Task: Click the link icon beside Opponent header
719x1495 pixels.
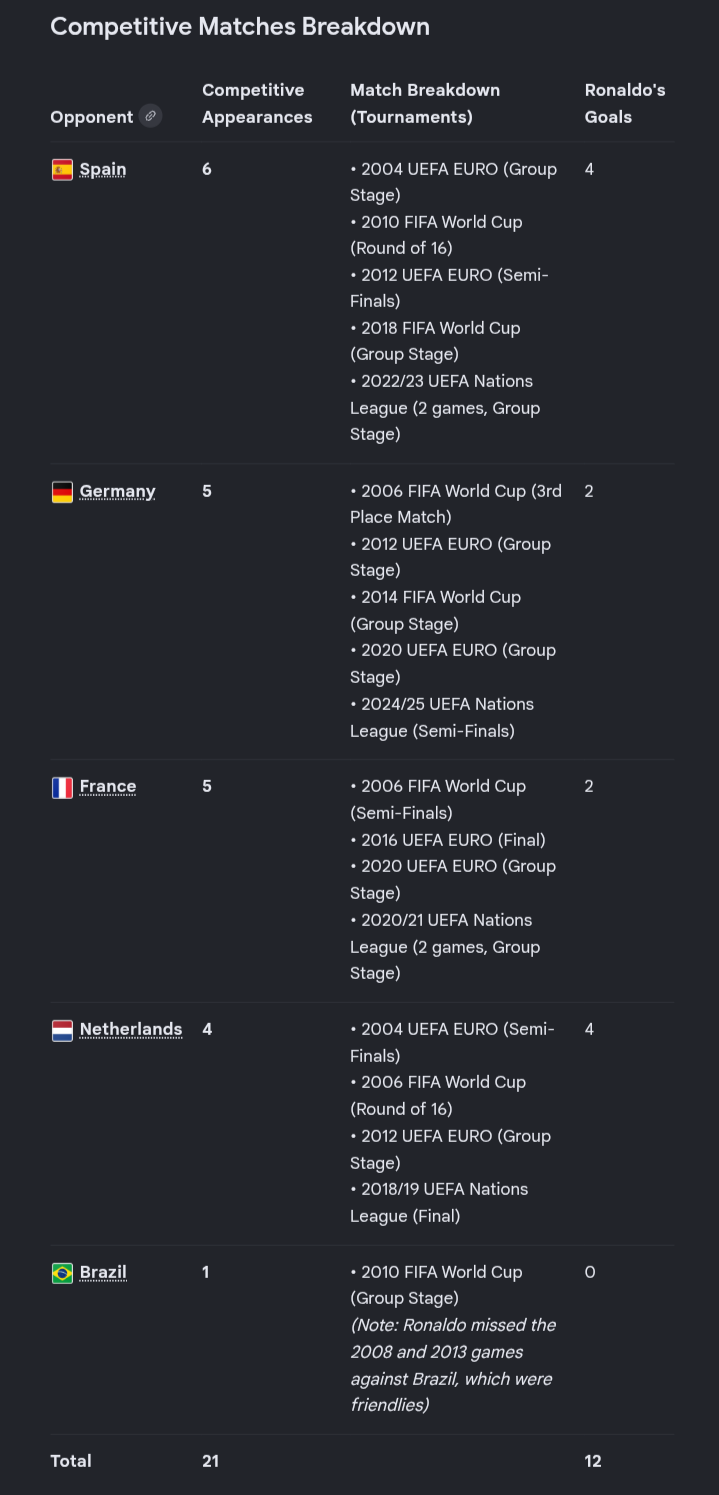Action: [x=150, y=116]
